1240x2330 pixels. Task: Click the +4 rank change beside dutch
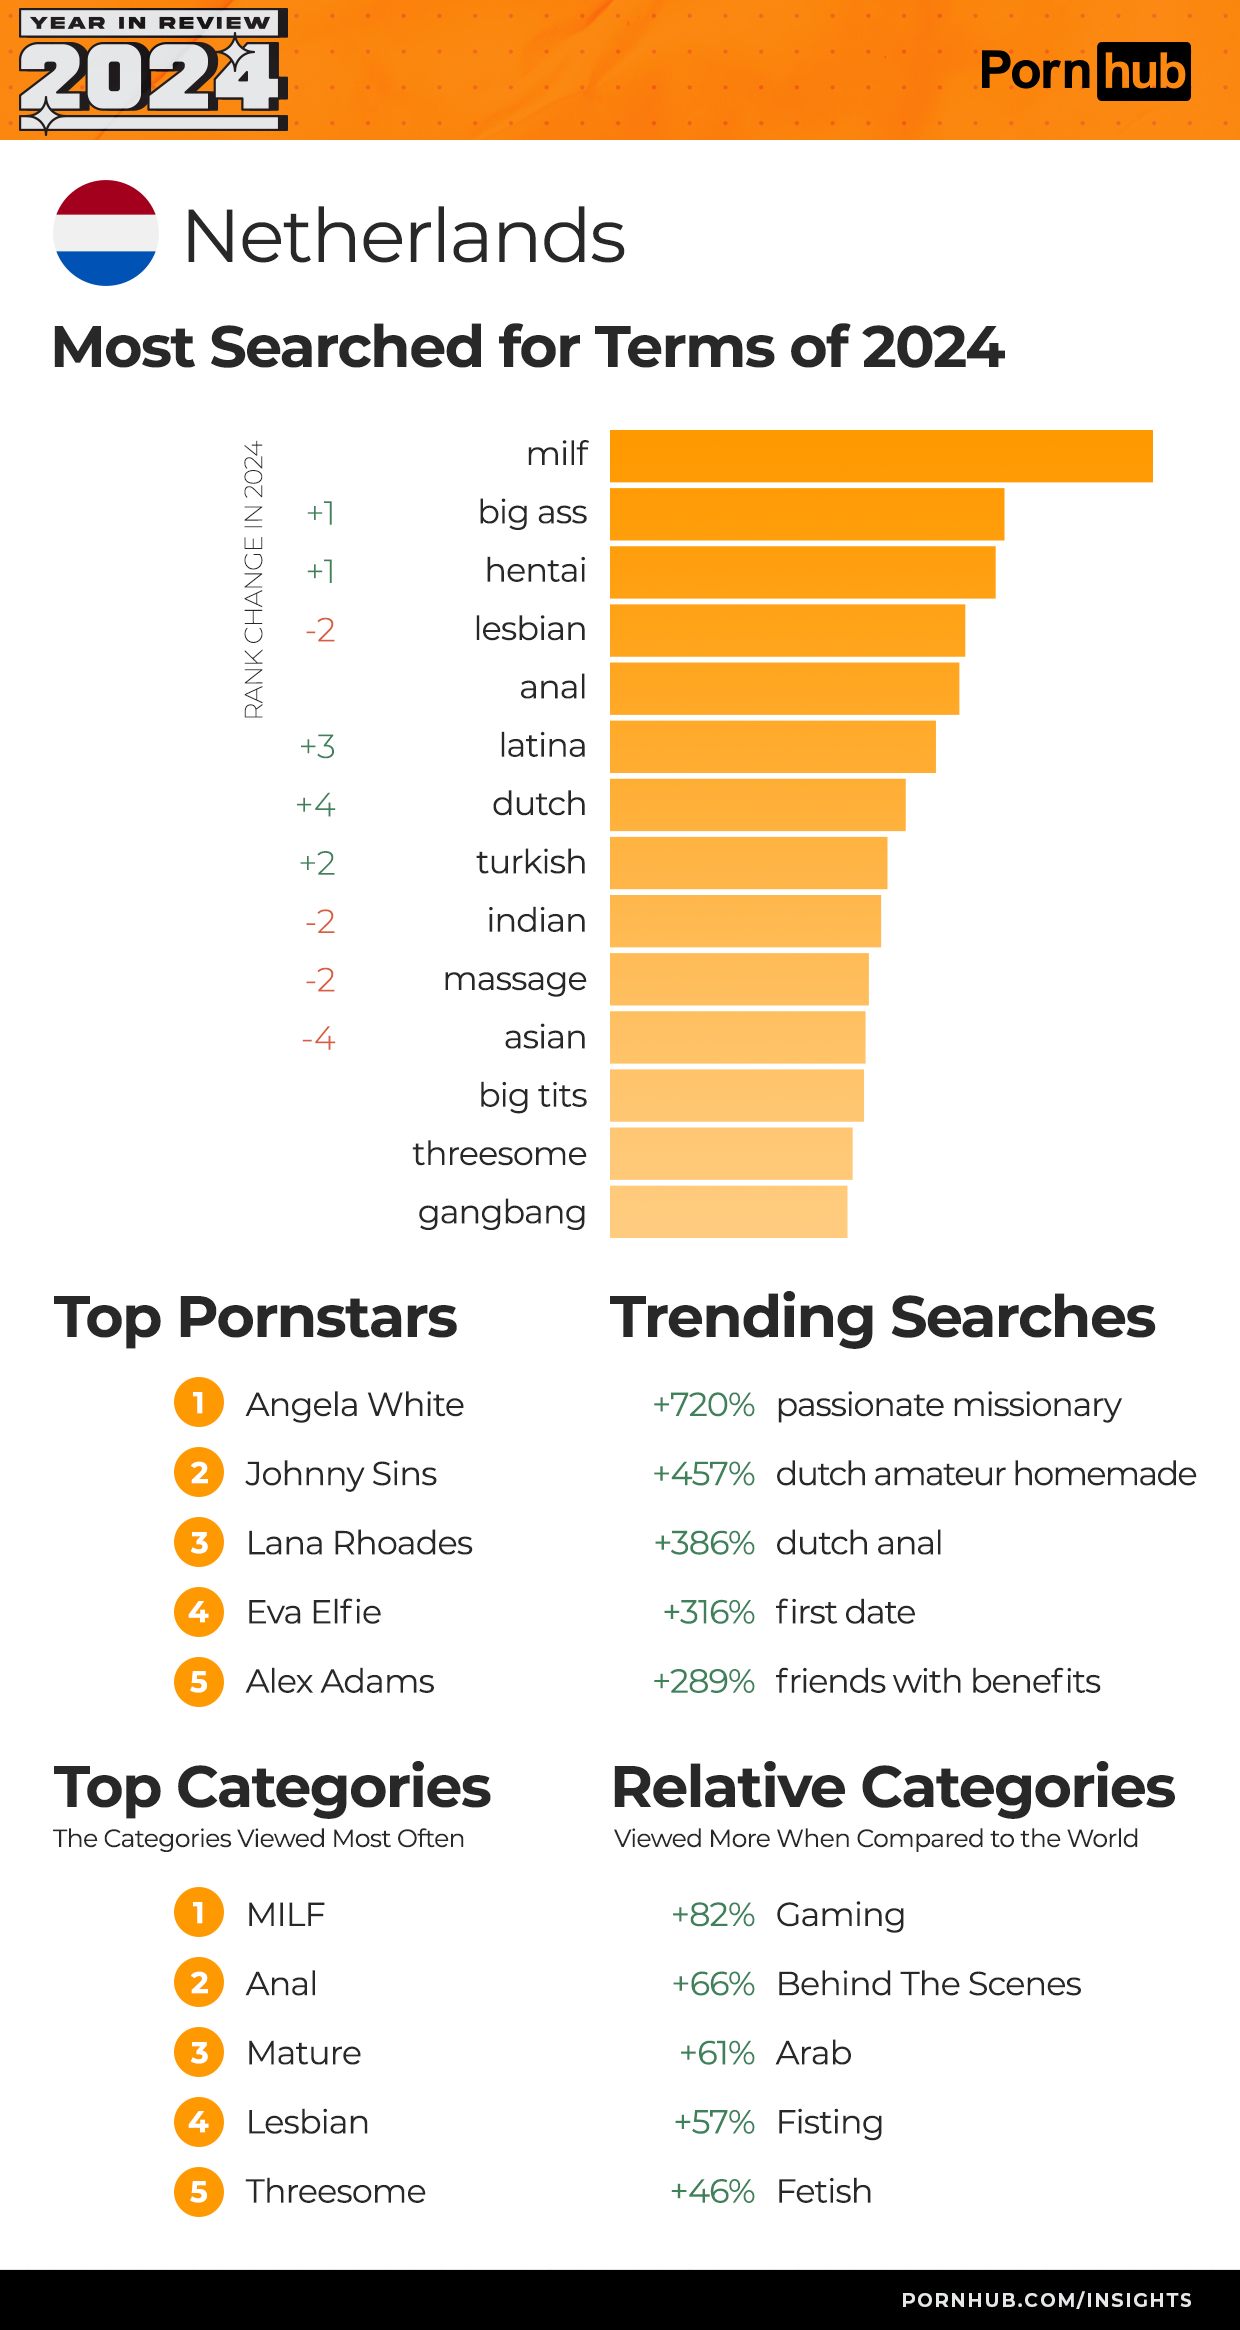316,805
